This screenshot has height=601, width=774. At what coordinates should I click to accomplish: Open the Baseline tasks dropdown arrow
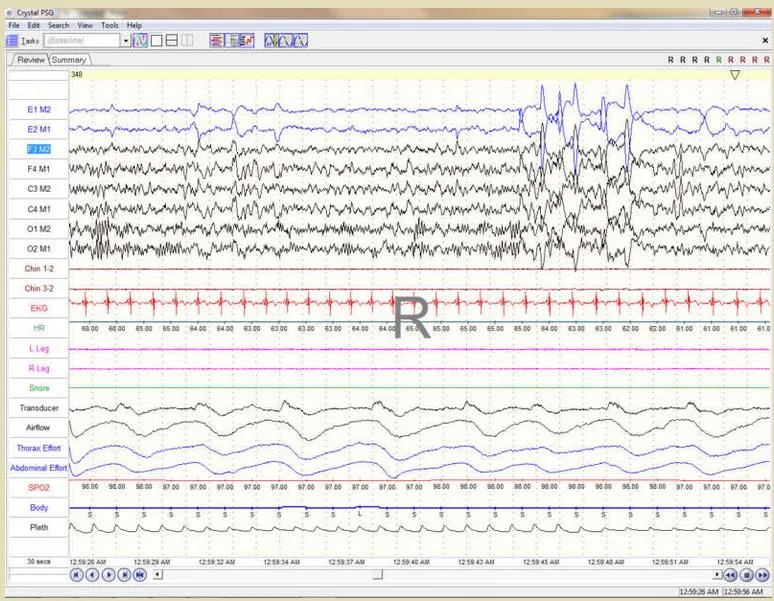[x=126, y=40]
